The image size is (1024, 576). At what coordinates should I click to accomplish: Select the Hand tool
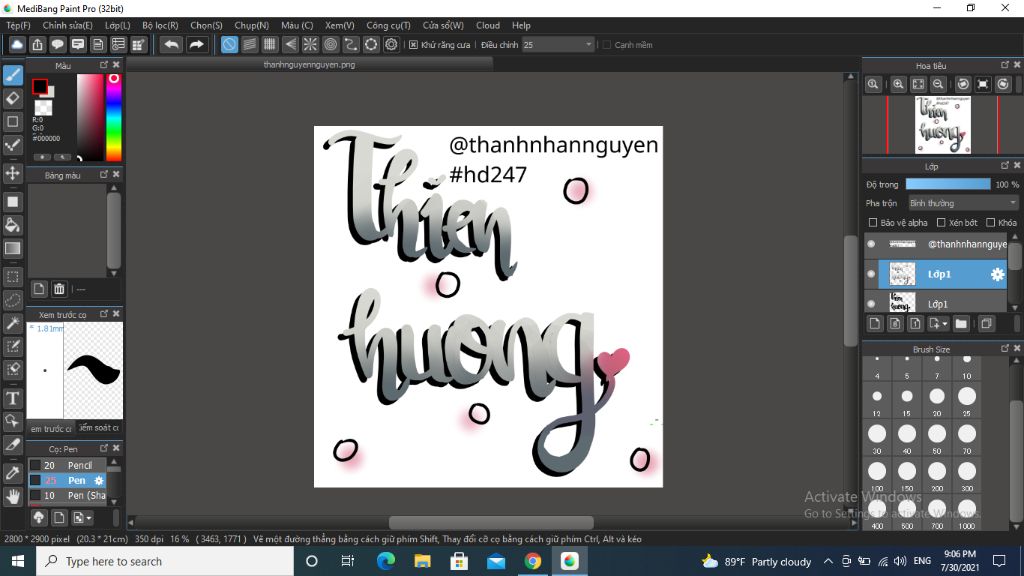tap(13, 496)
